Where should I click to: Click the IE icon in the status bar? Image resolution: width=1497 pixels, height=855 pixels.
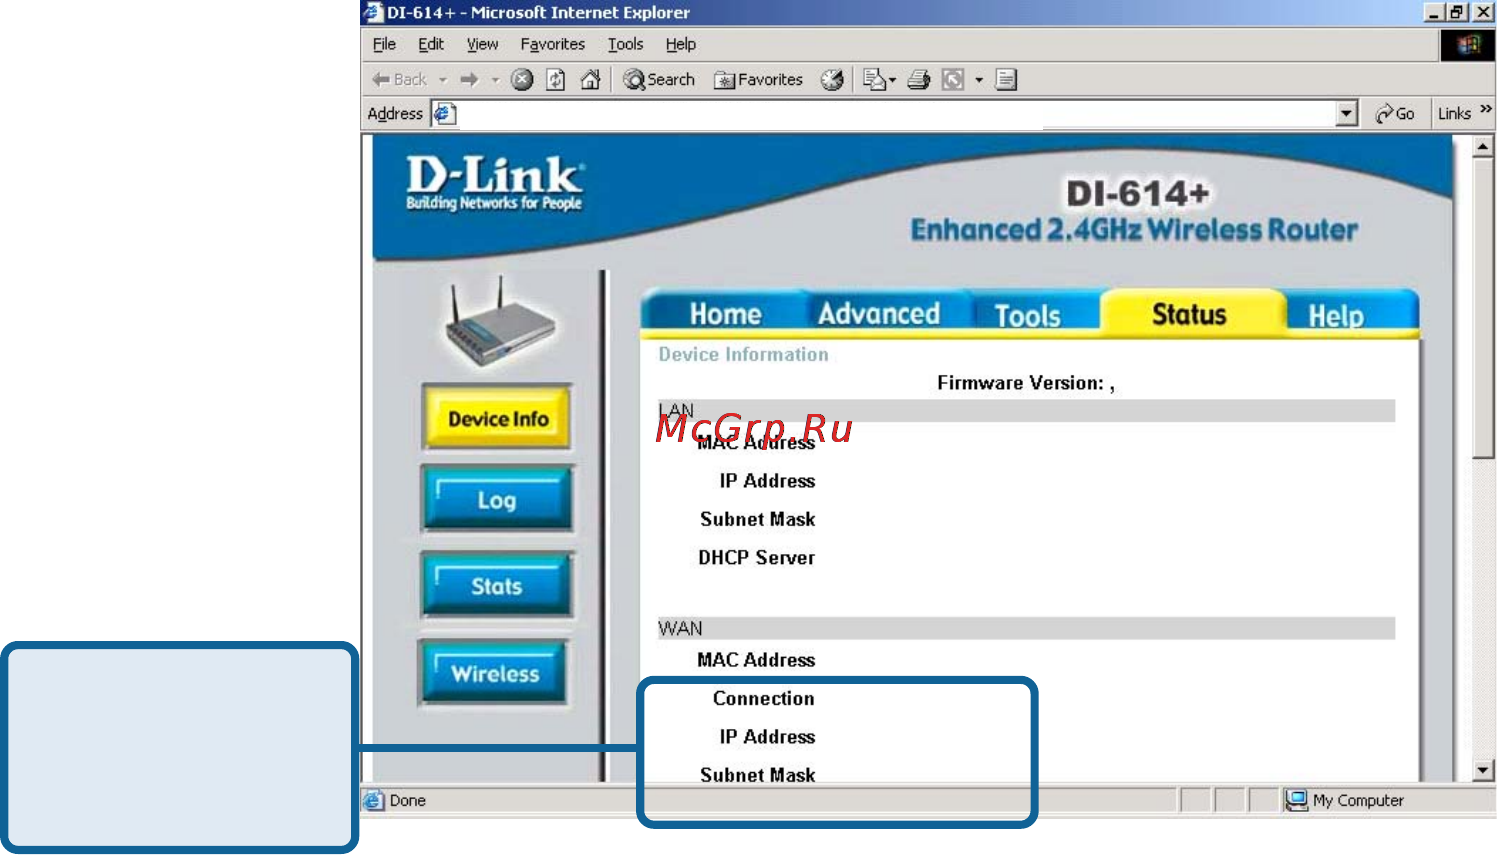(x=374, y=800)
